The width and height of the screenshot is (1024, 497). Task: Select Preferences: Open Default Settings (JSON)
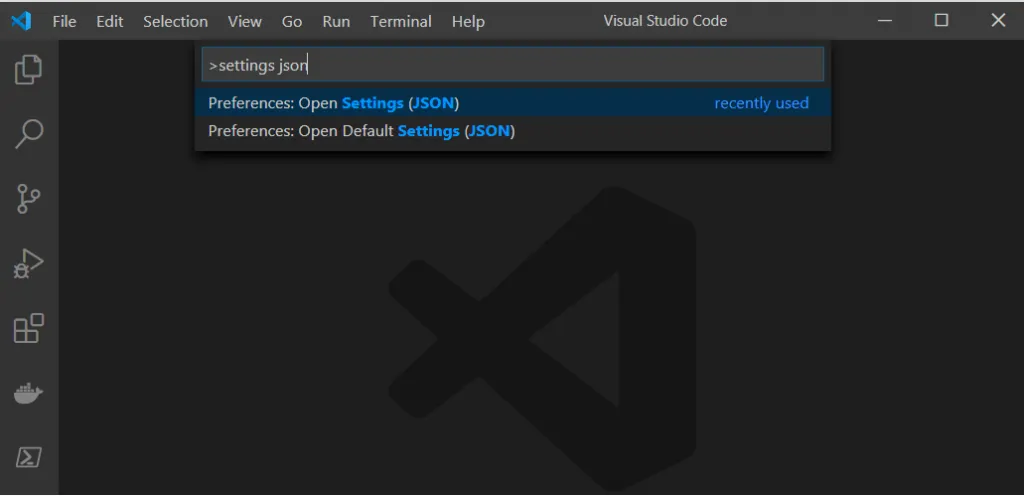coord(362,131)
